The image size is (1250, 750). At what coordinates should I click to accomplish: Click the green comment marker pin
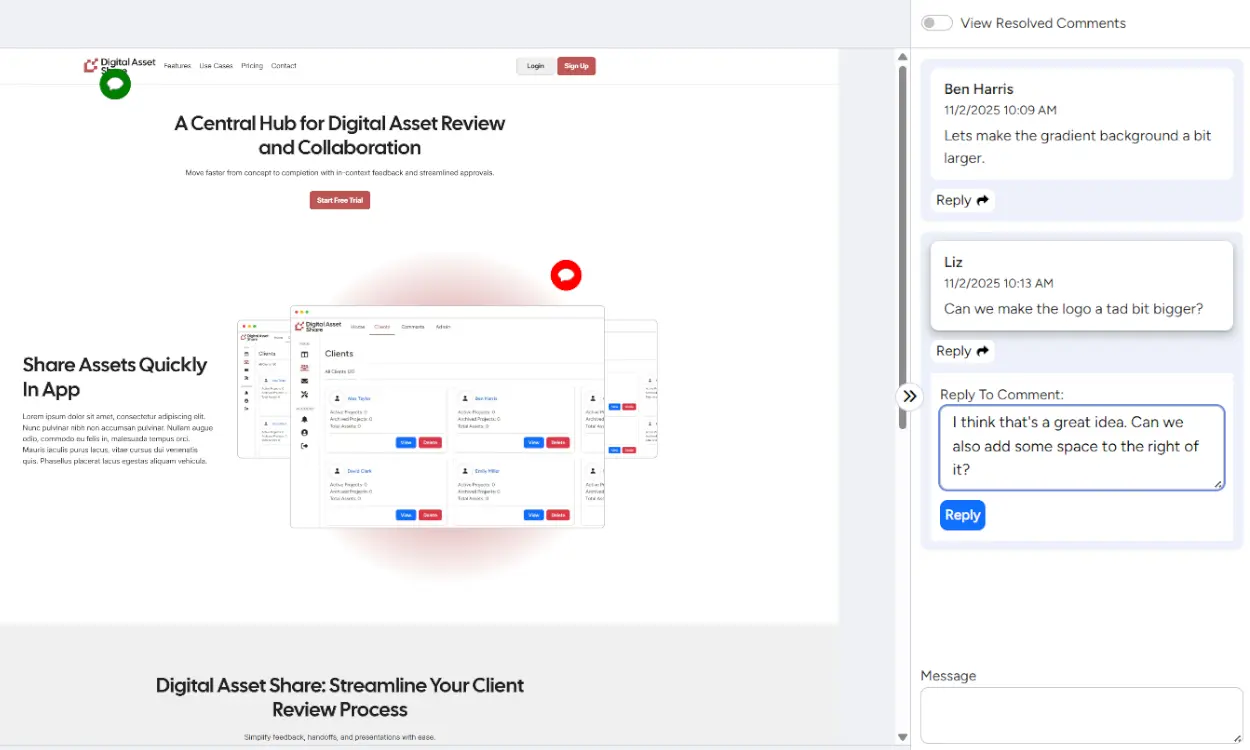[x=115, y=84]
